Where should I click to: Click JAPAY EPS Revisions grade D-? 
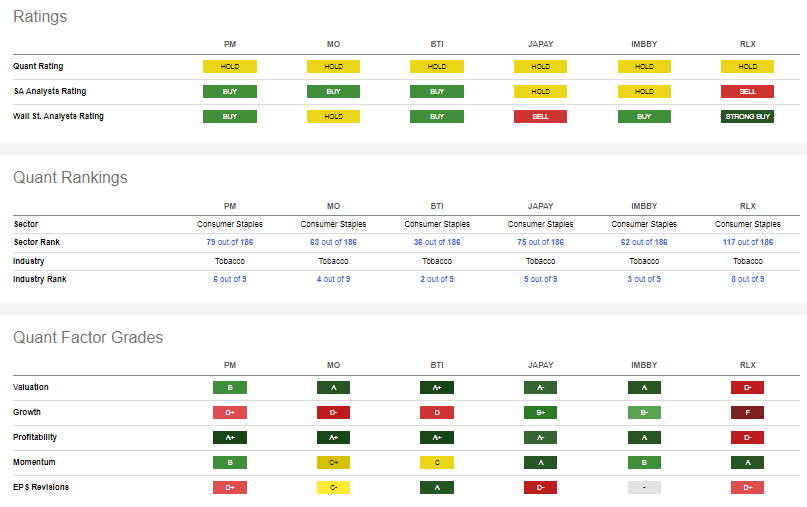(x=540, y=487)
